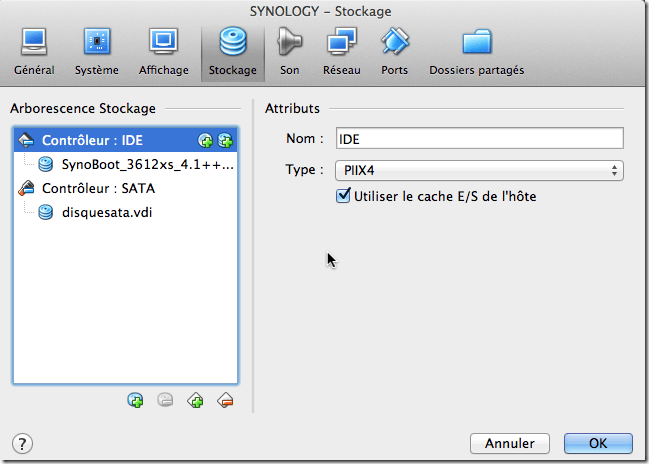Click the SynoBoot disk icon
649x464 pixels.
point(46,164)
